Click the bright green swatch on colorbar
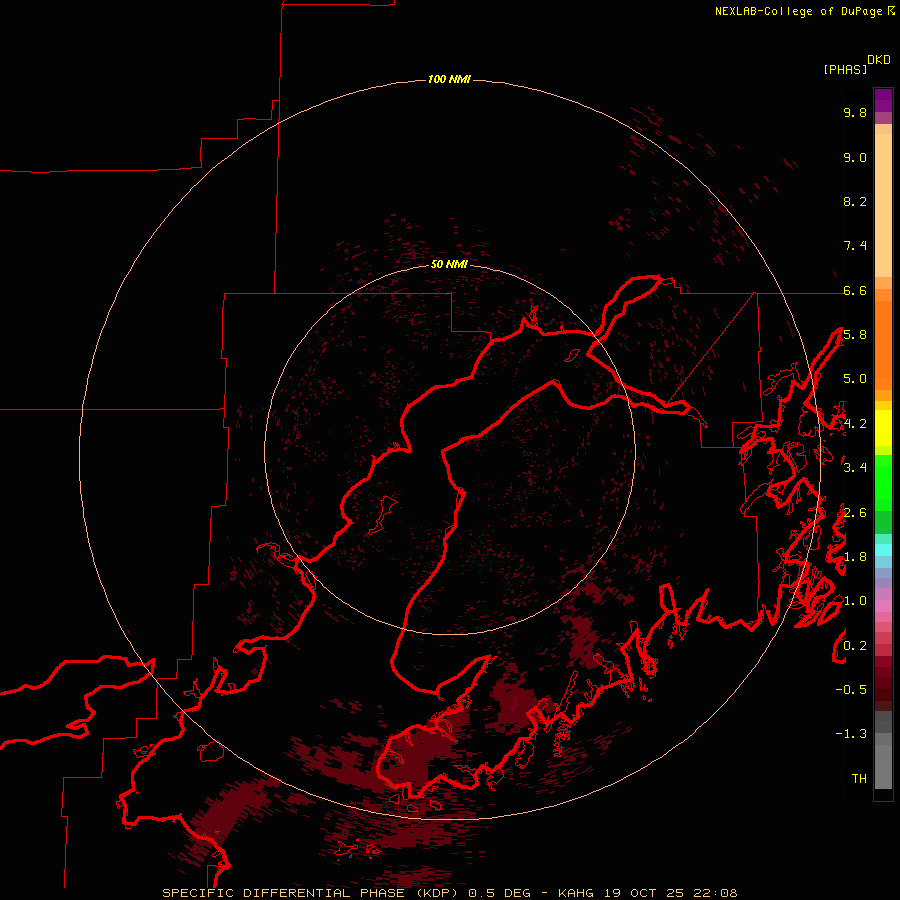 click(883, 484)
